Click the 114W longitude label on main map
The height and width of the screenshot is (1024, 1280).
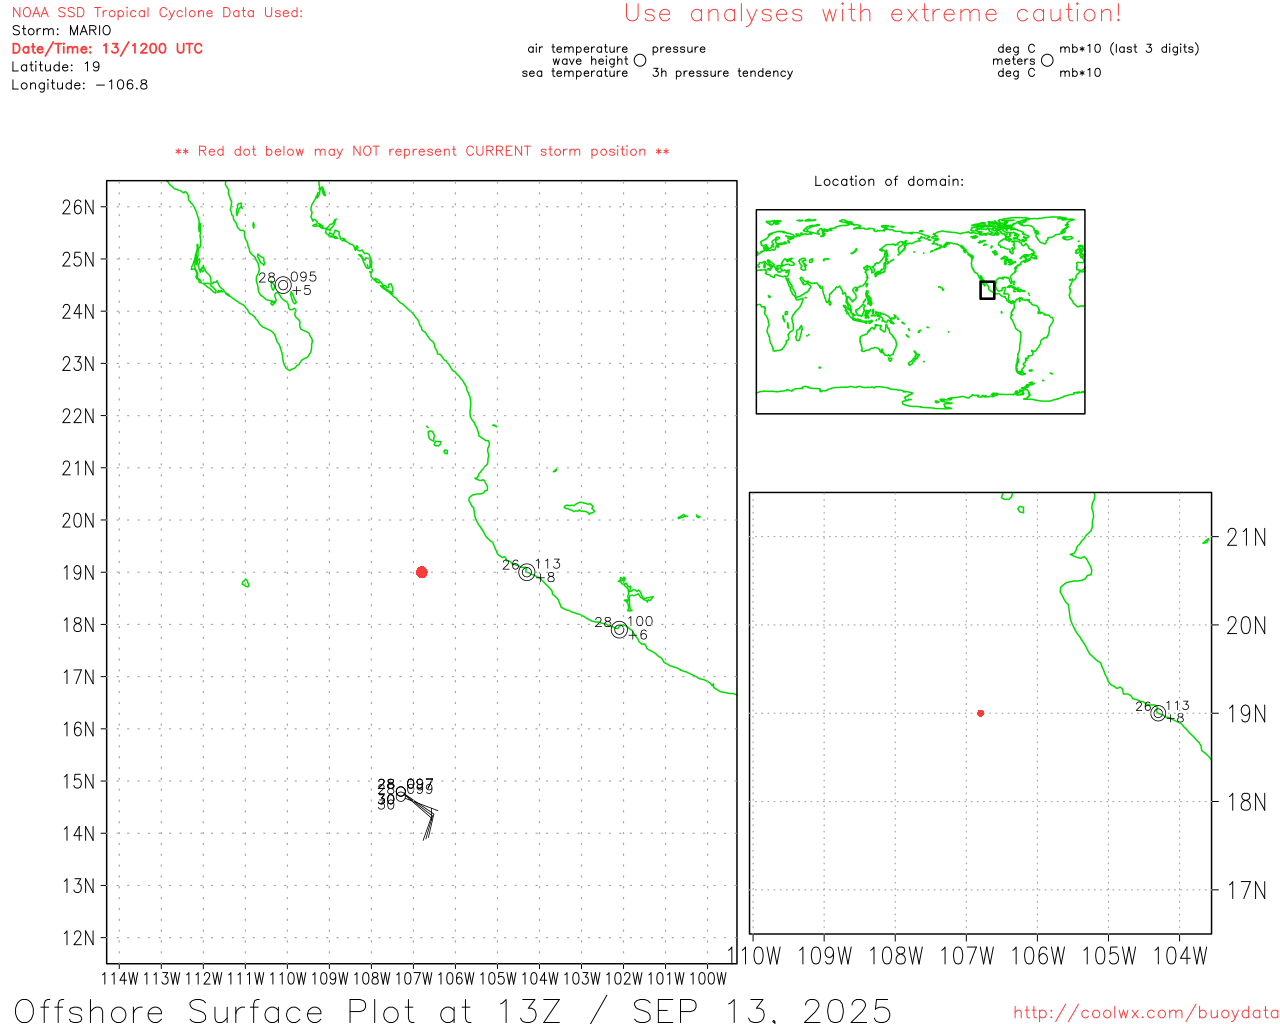click(x=120, y=978)
